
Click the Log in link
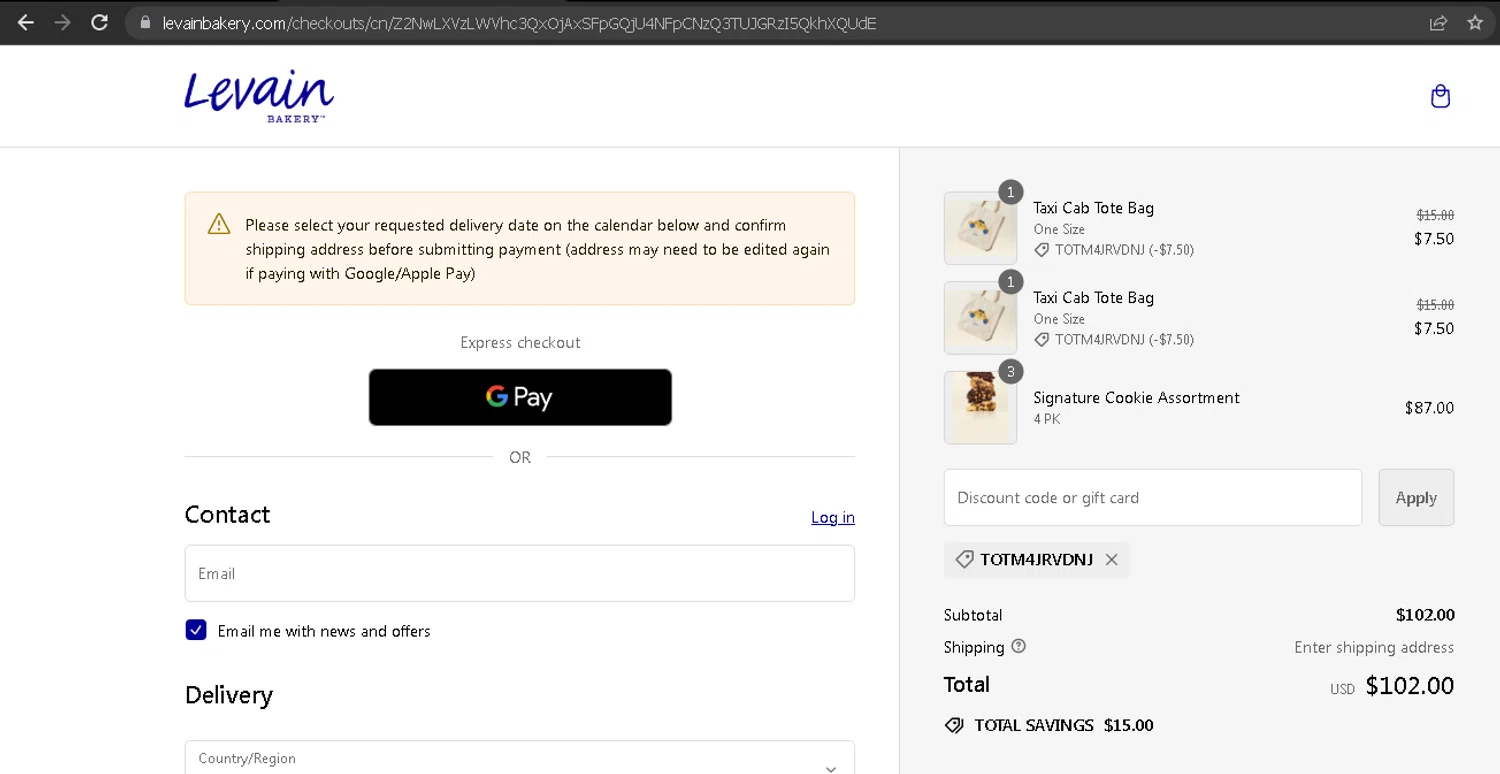tap(833, 517)
